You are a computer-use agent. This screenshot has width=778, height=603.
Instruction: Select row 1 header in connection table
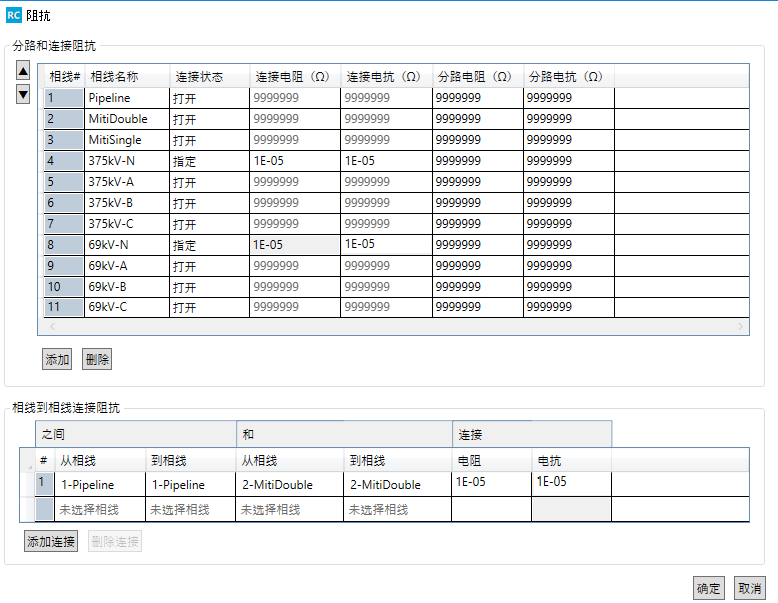tap(44, 484)
